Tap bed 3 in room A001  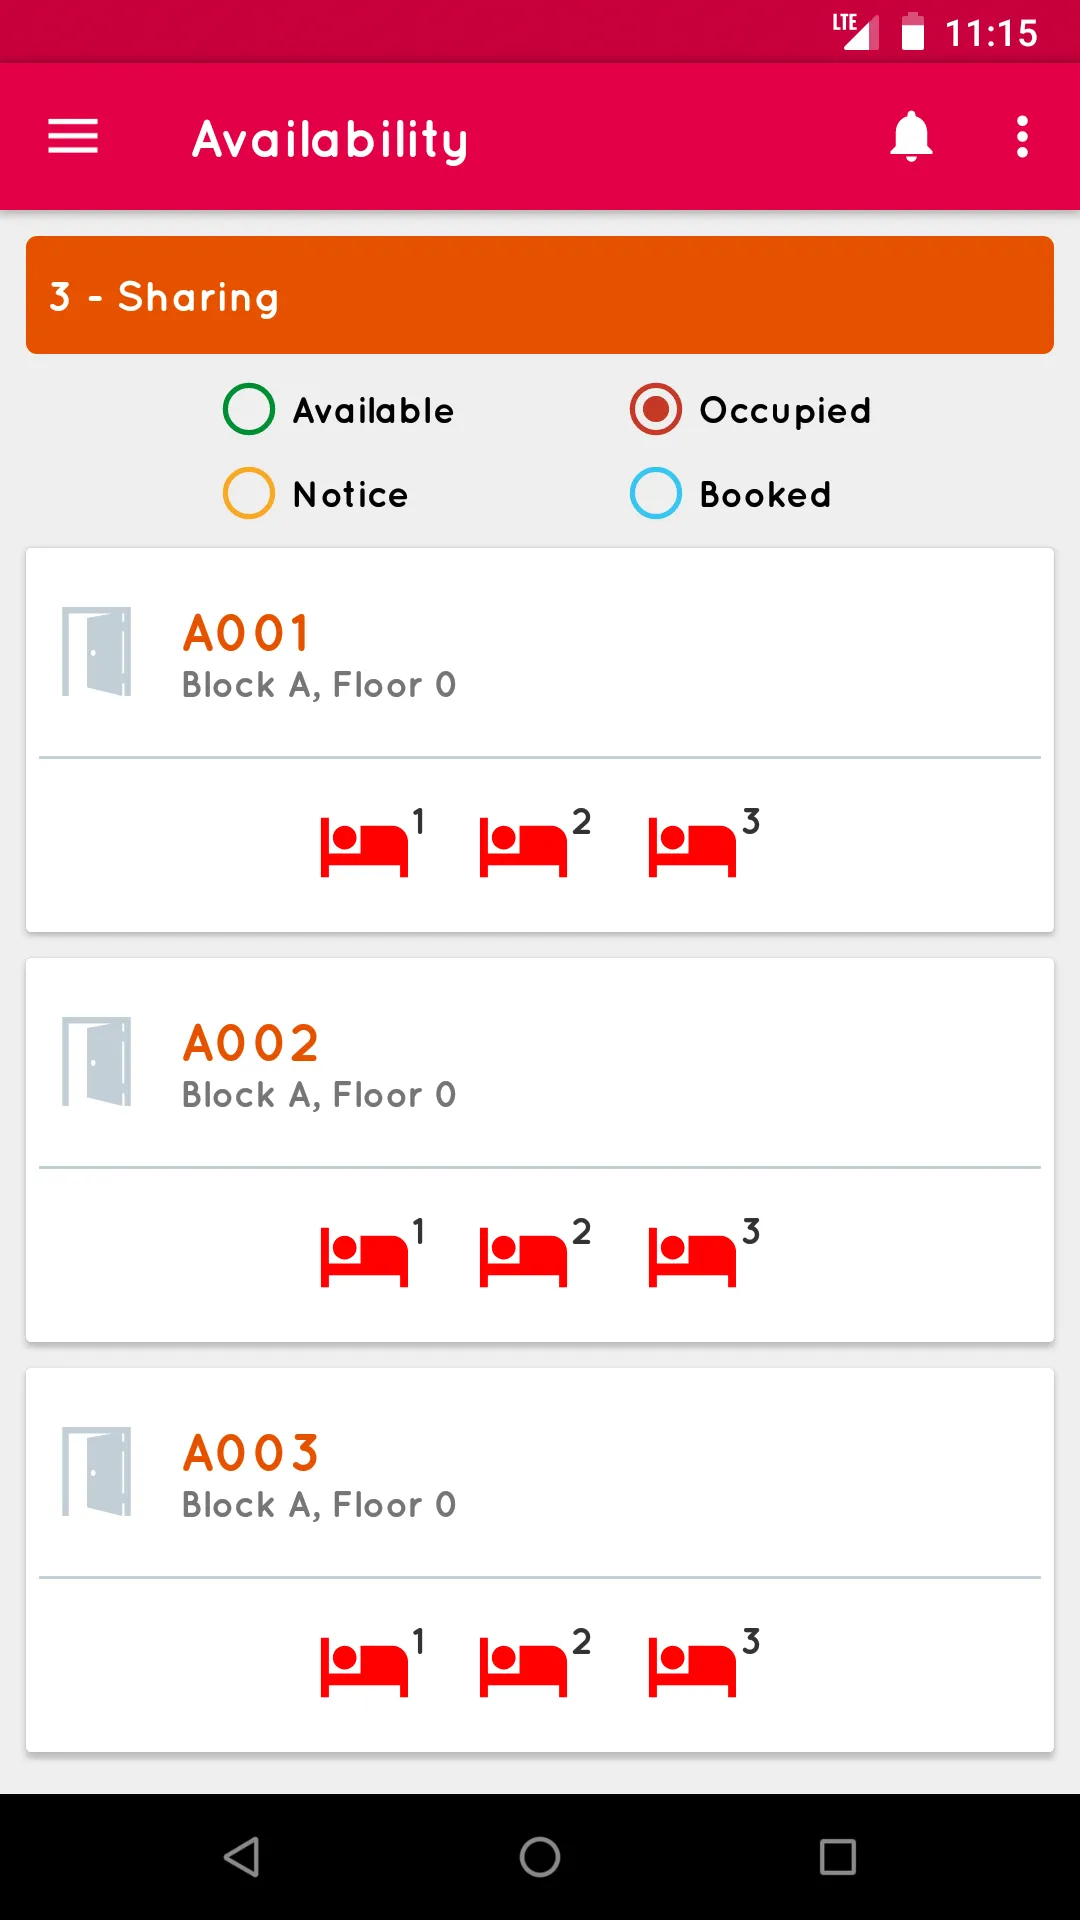coord(693,846)
